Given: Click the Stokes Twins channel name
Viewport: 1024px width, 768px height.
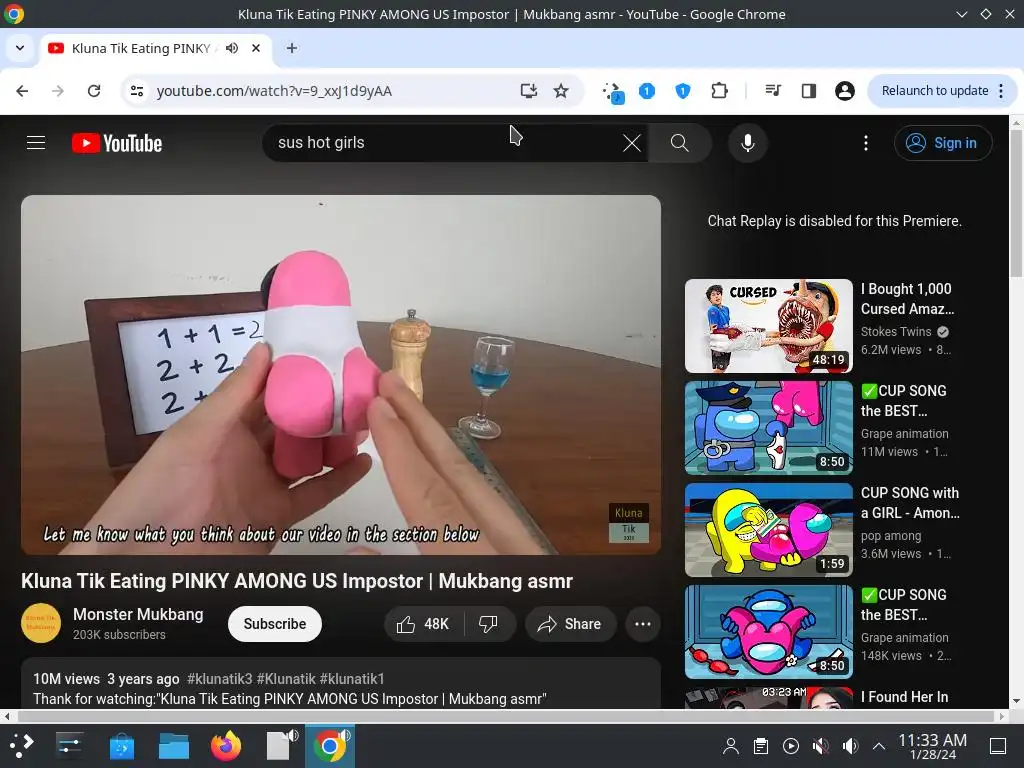Looking at the screenshot, I should coord(896,332).
